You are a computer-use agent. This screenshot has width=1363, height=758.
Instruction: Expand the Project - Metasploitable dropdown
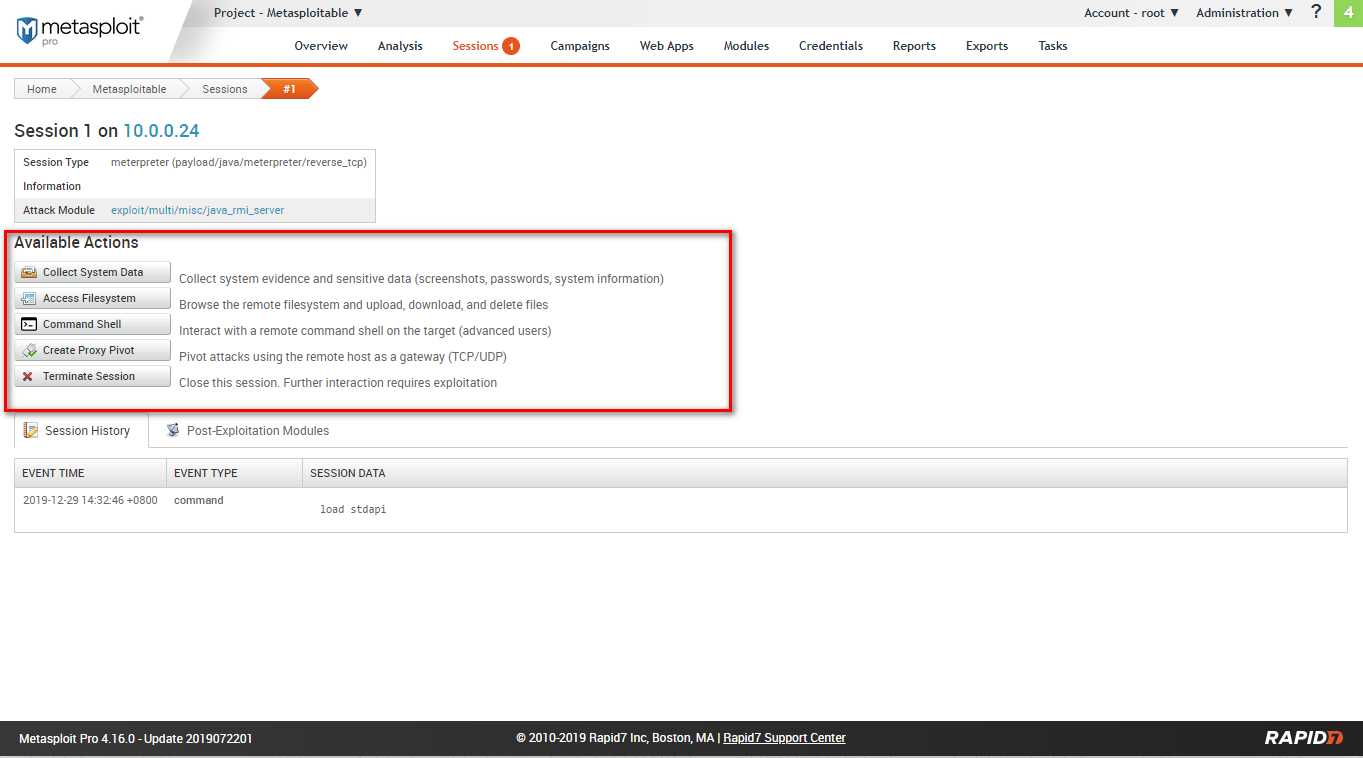288,13
